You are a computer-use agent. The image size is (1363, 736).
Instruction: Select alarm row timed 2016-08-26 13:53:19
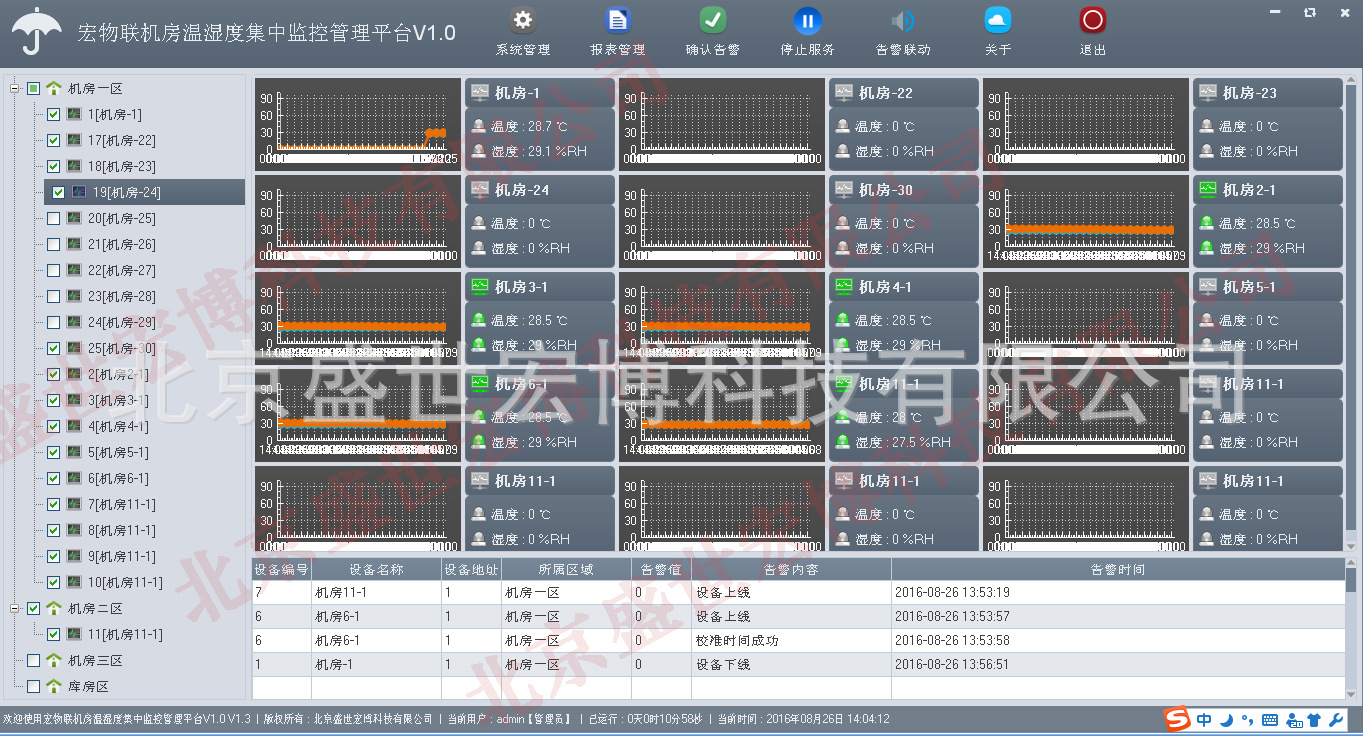coord(799,592)
